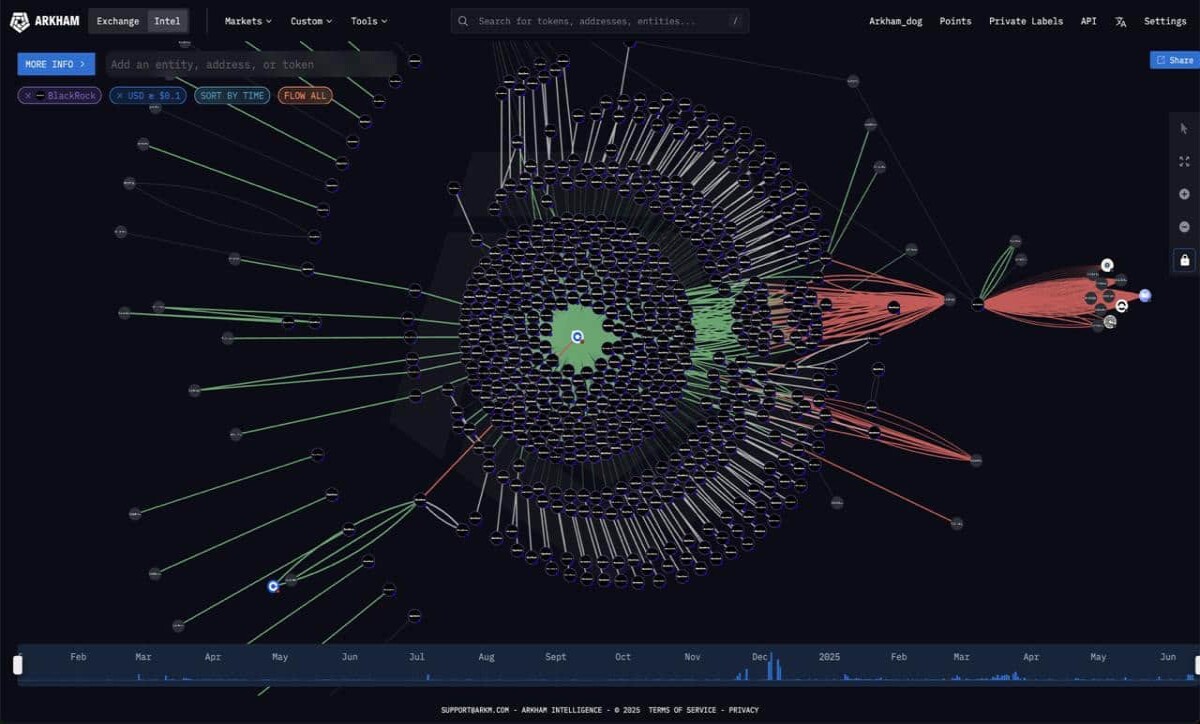The height and width of the screenshot is (724, 1200).
Task: Expand the Markets dropdown
Action: (x=248, y=21)
